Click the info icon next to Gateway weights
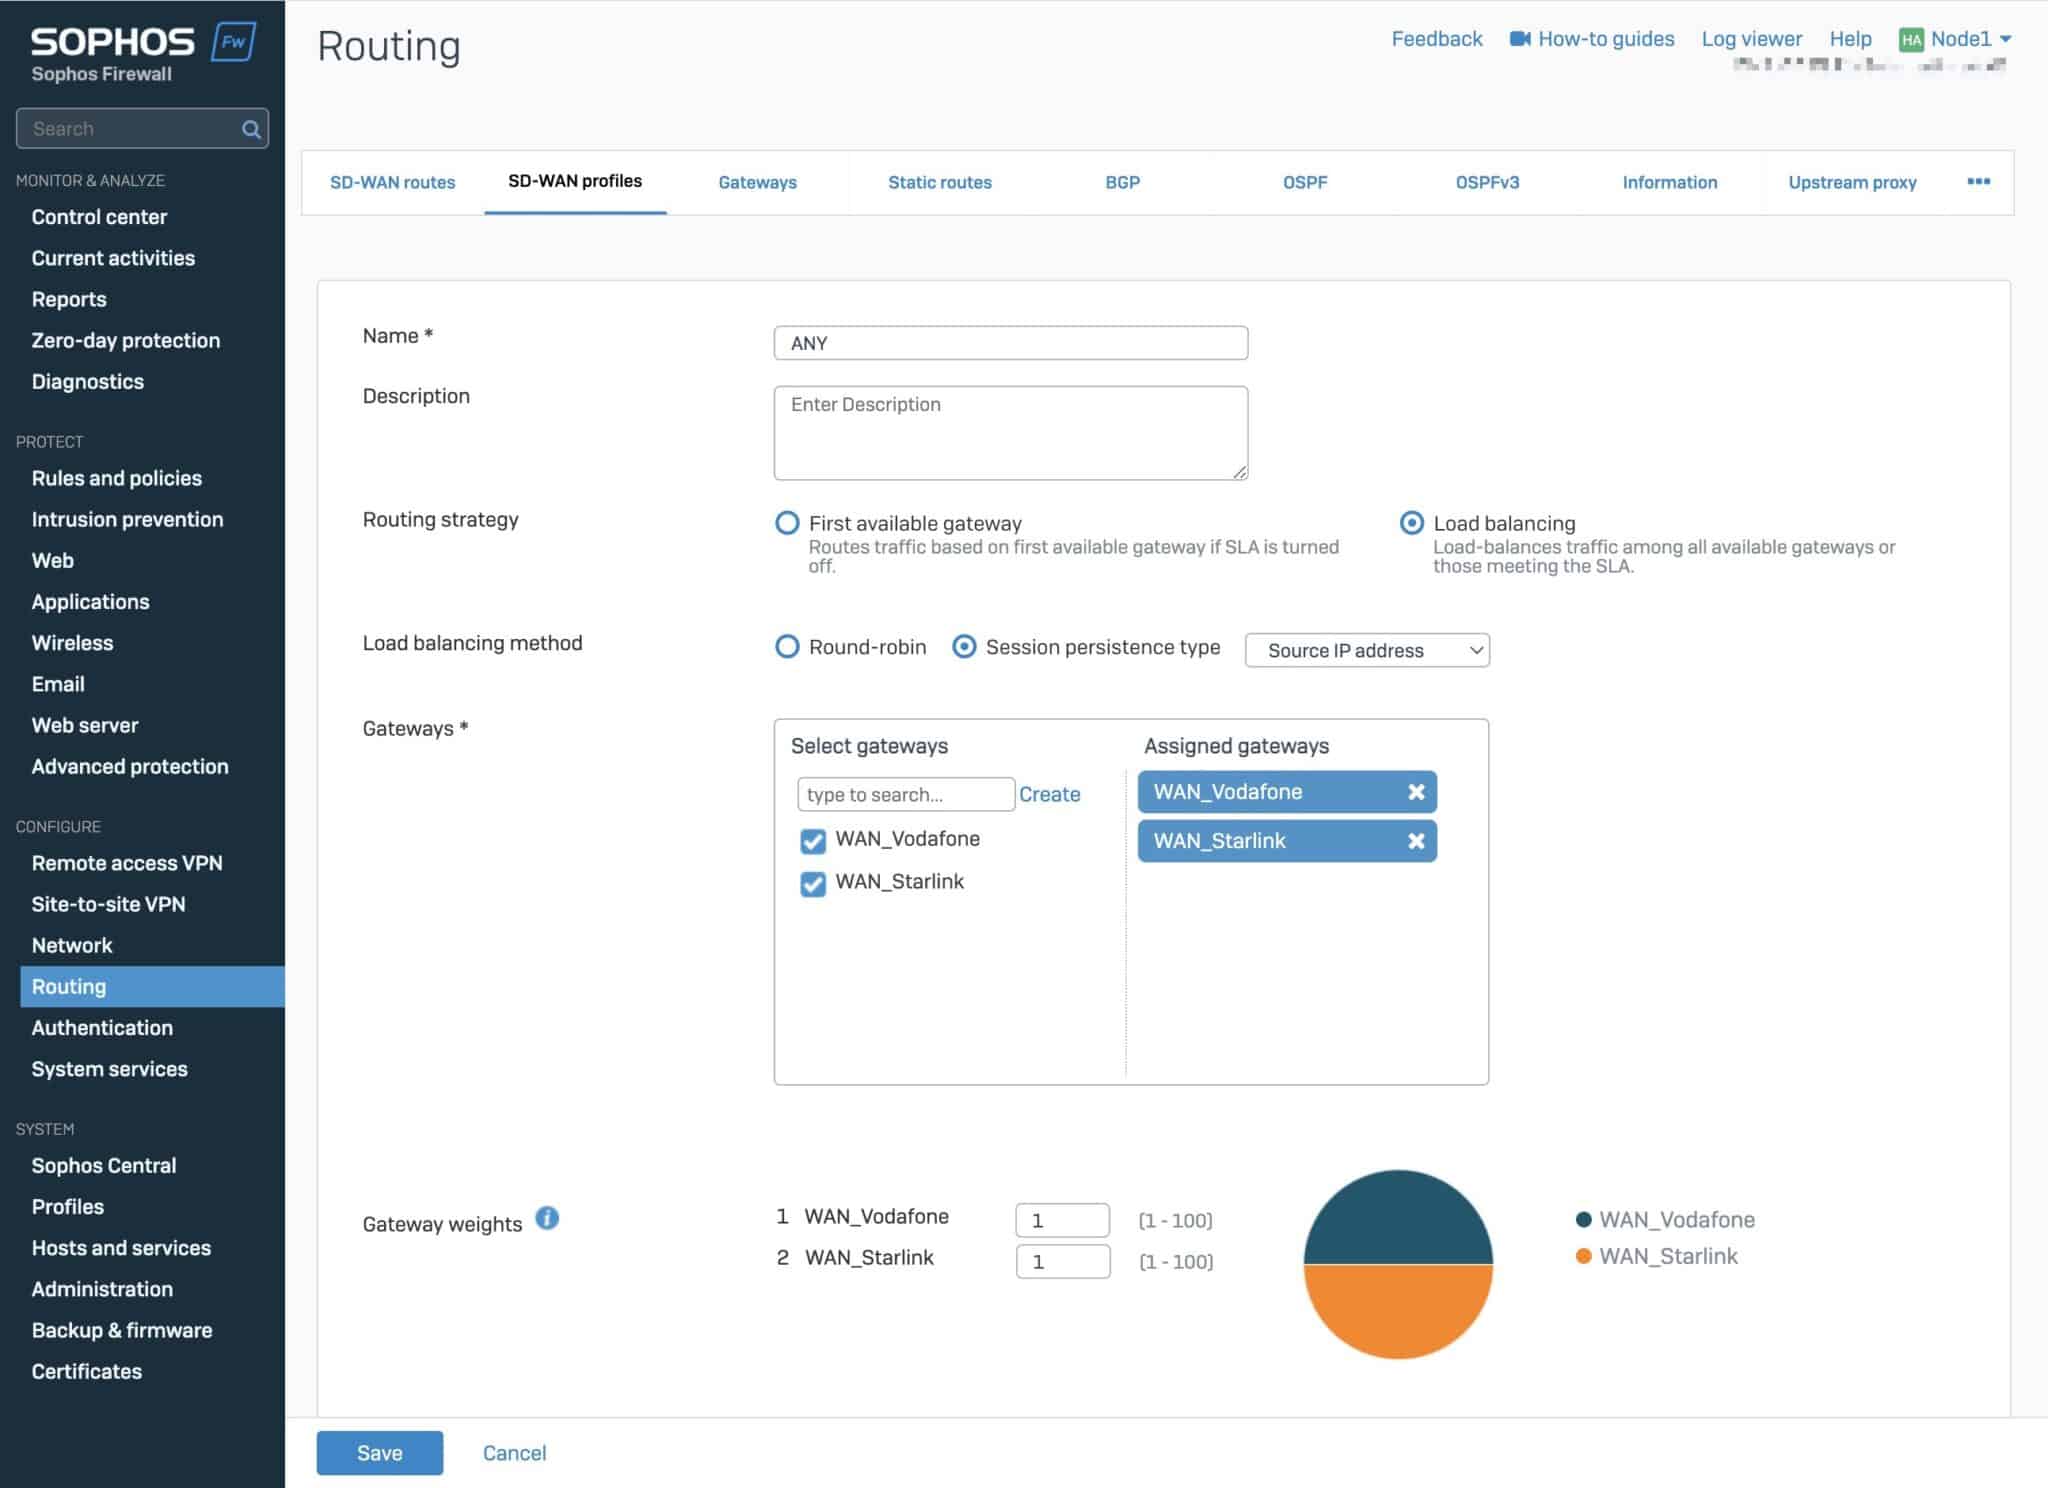 point(548,1220)
